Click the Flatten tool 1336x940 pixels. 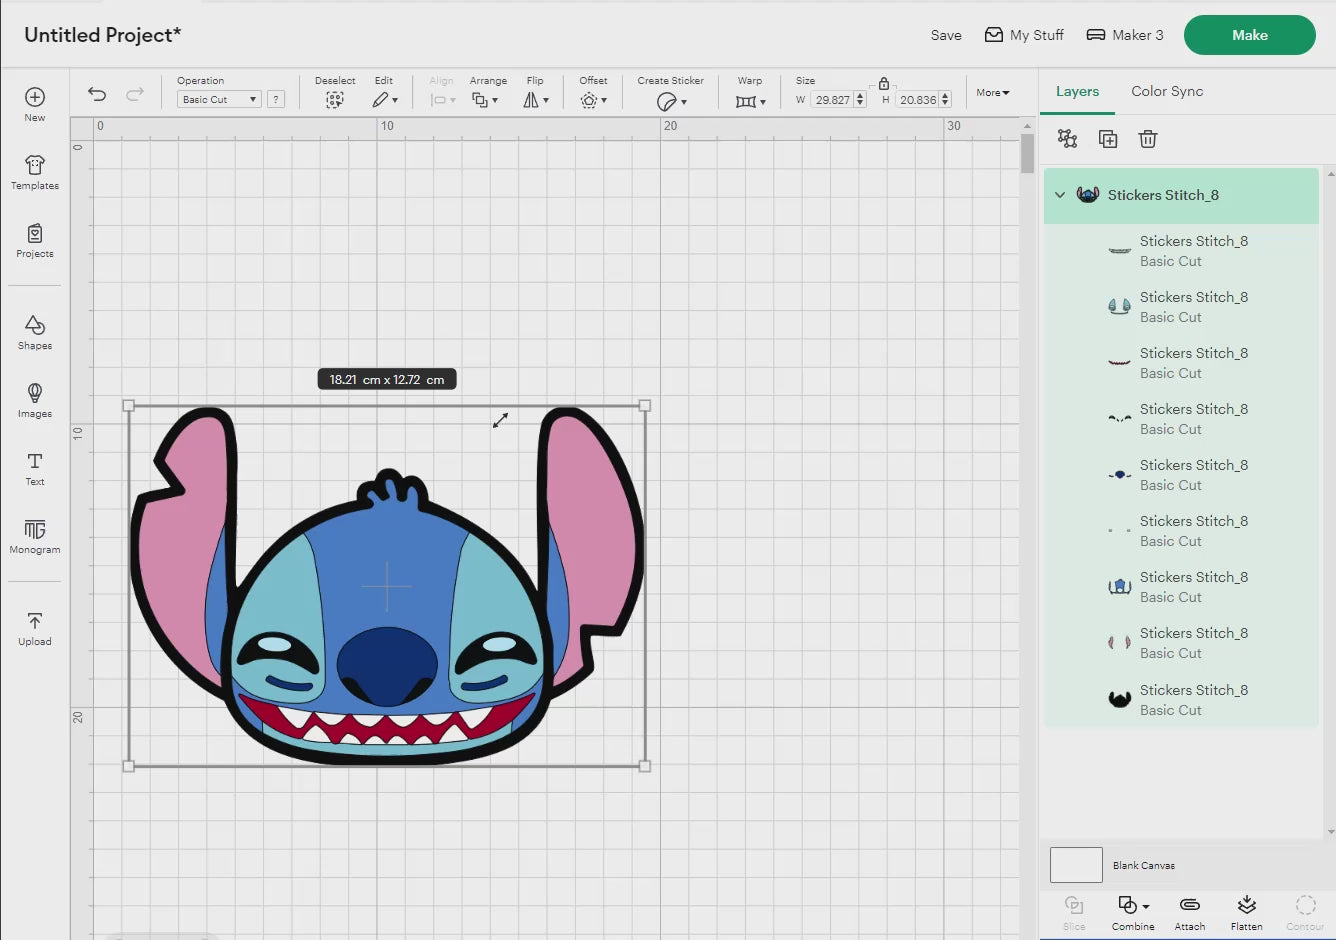pyautogui.click(x=1246, y=912)
